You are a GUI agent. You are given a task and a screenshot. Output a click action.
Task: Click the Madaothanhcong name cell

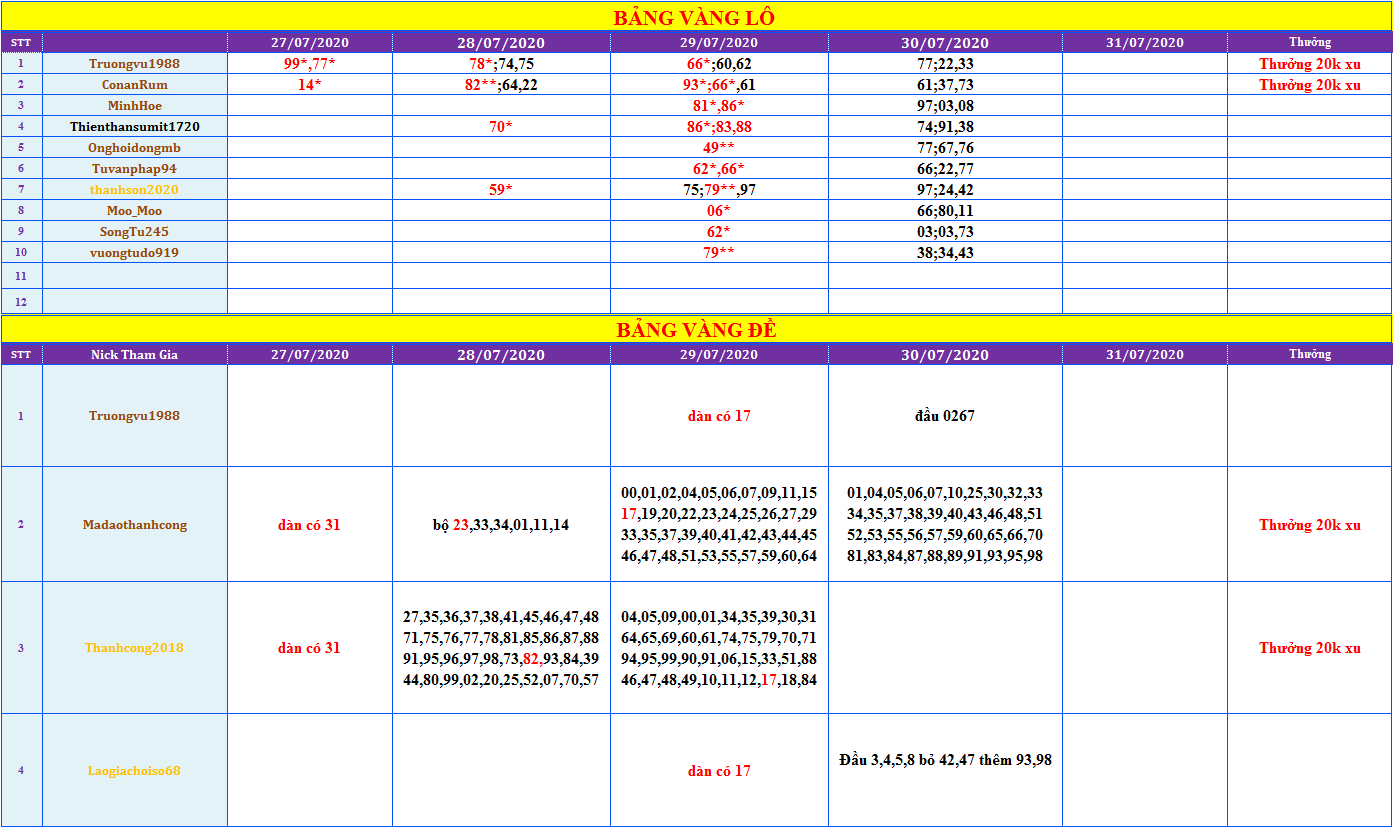click(134, 524)
